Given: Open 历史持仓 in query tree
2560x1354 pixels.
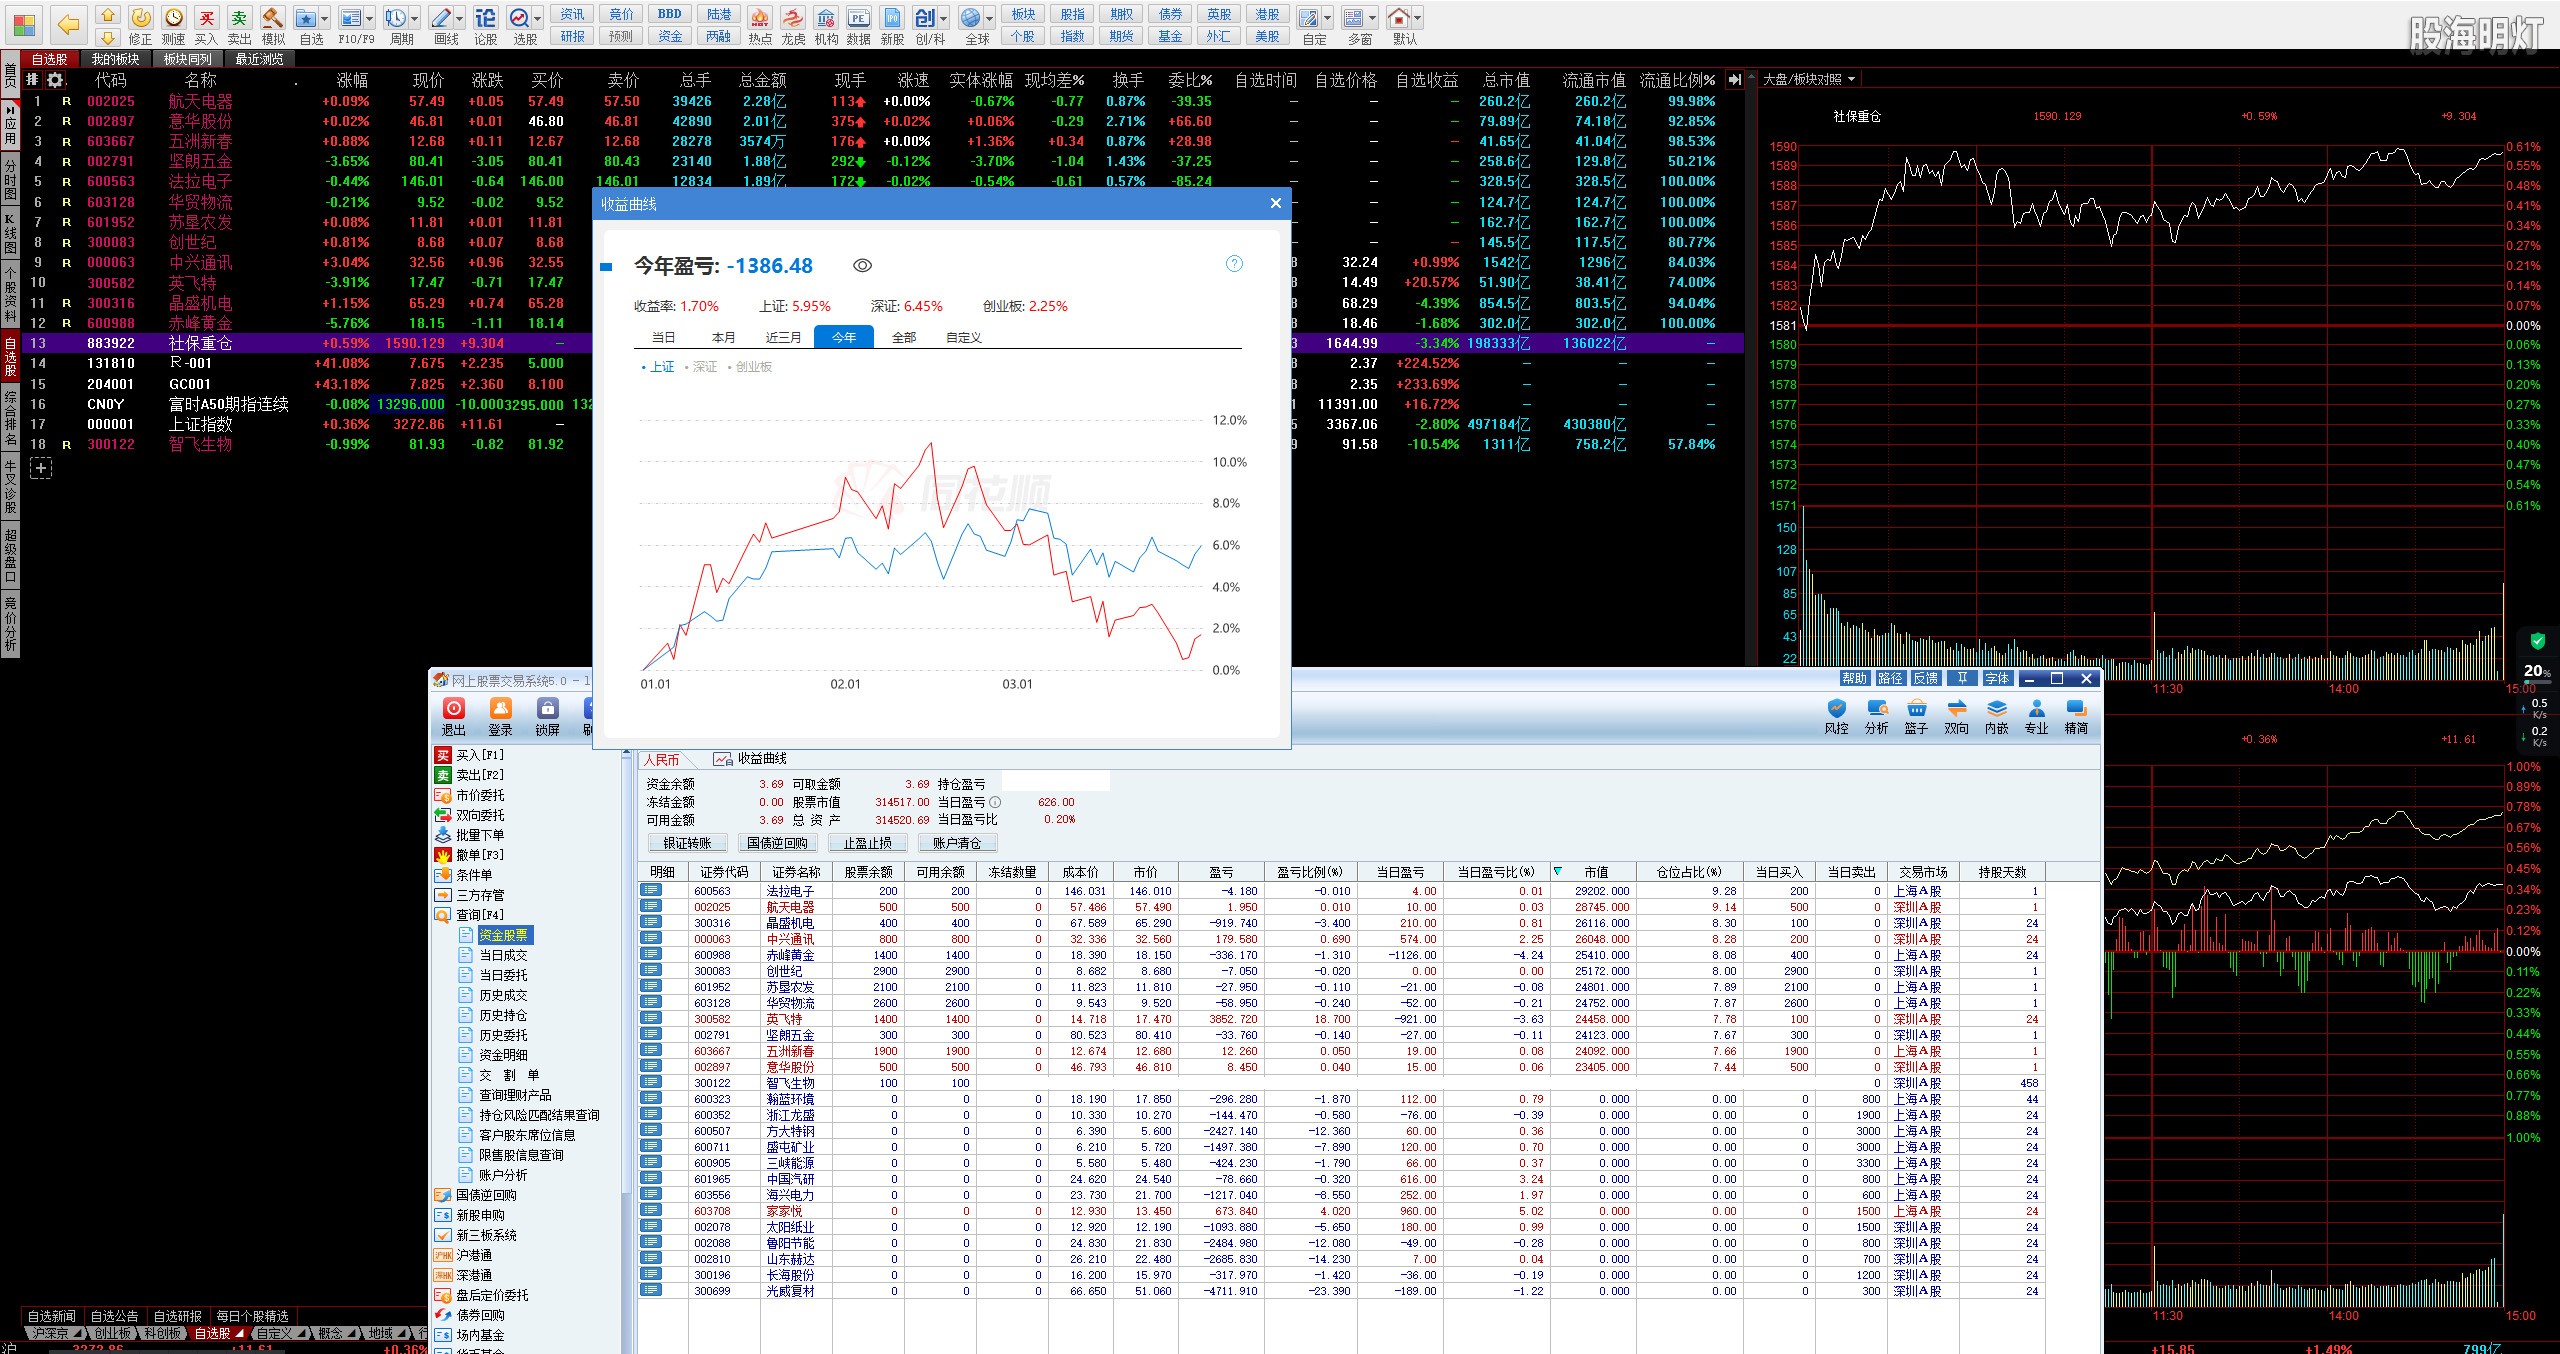Looking at the screenshot, I should point(503,1015).
